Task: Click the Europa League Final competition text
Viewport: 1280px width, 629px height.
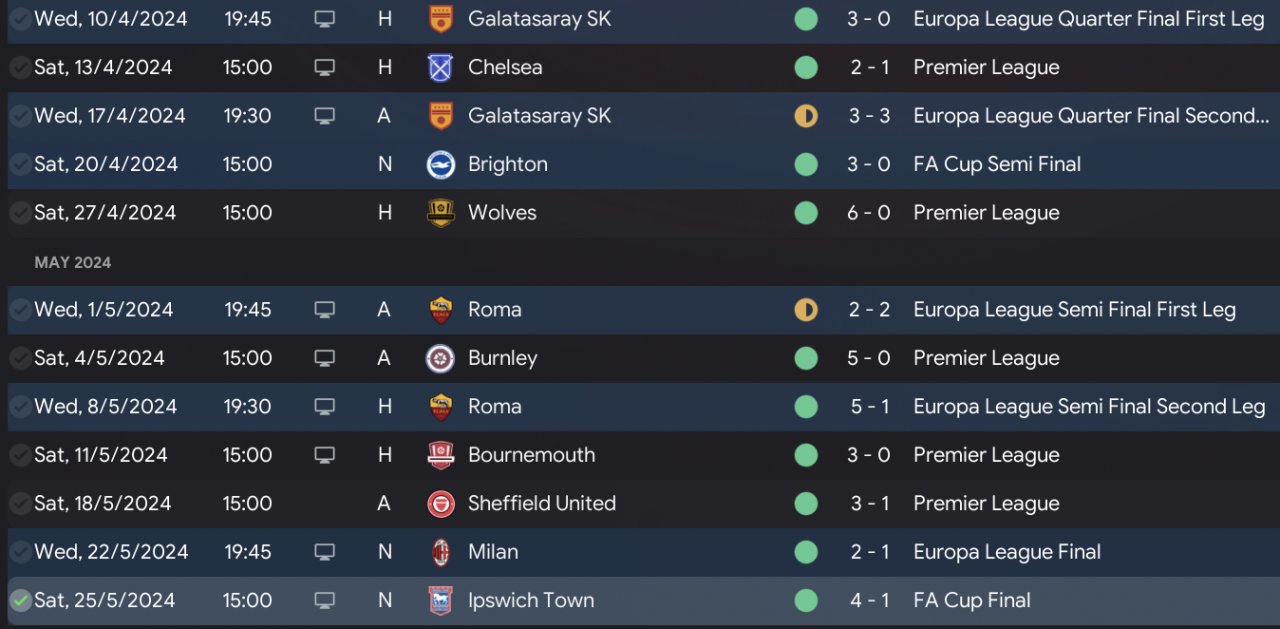Action: click(1006, 552)
